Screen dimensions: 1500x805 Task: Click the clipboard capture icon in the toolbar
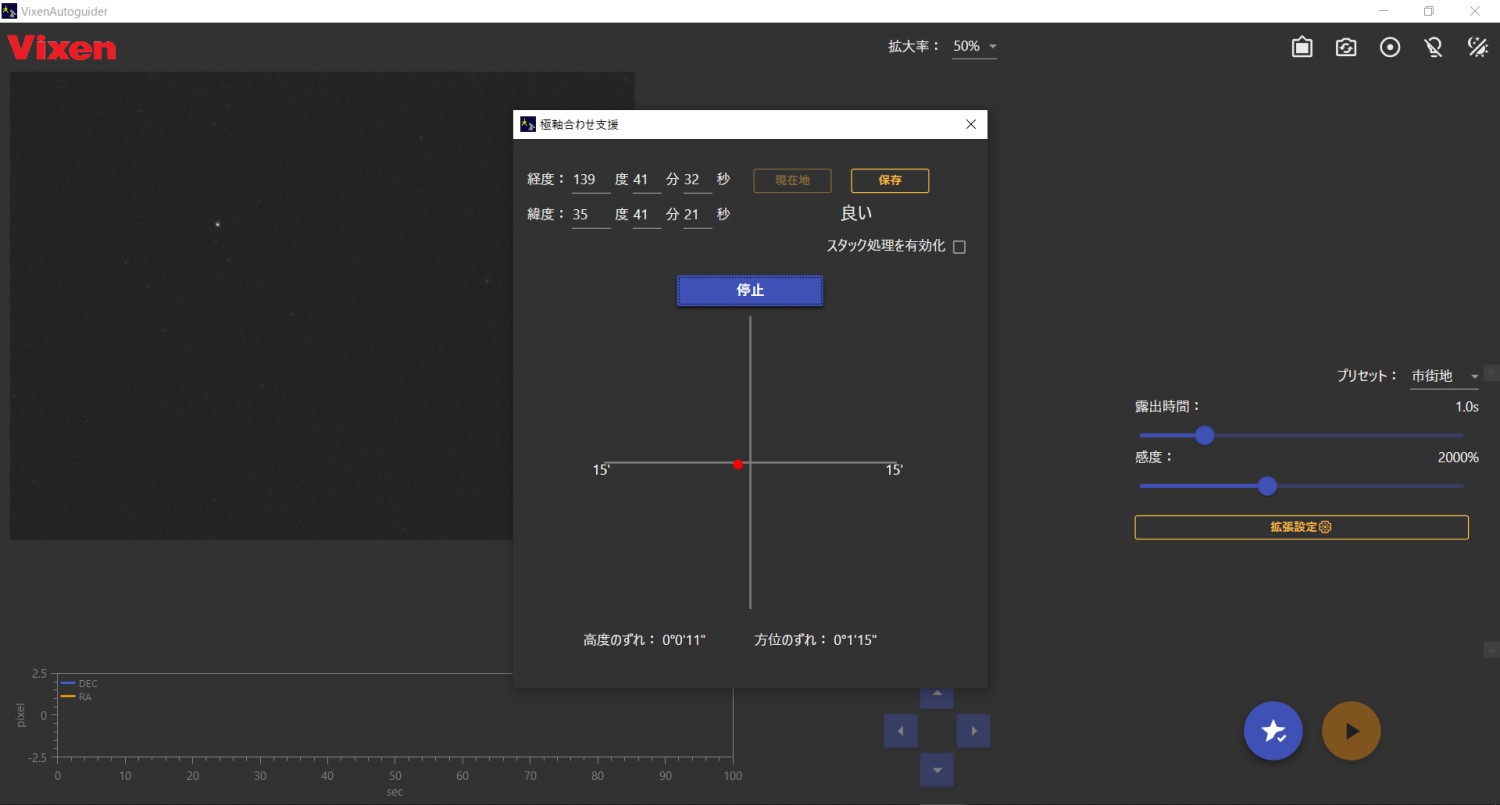[1301, 46]
